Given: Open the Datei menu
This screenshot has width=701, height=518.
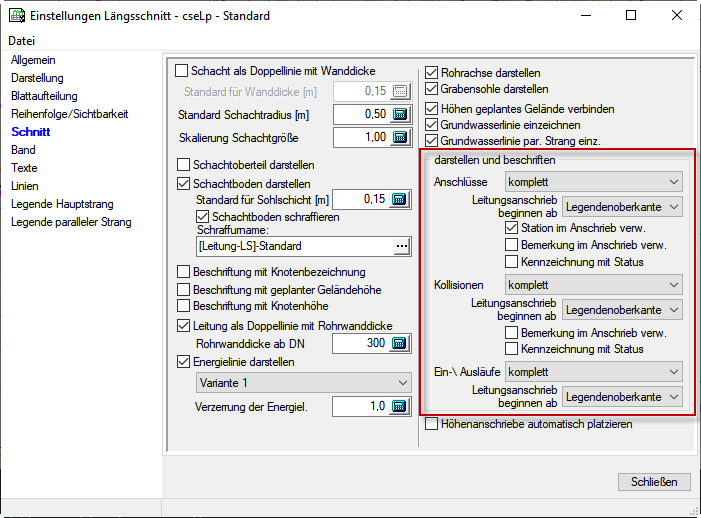Looking at the screenshot, I should (x=21, y=41).
